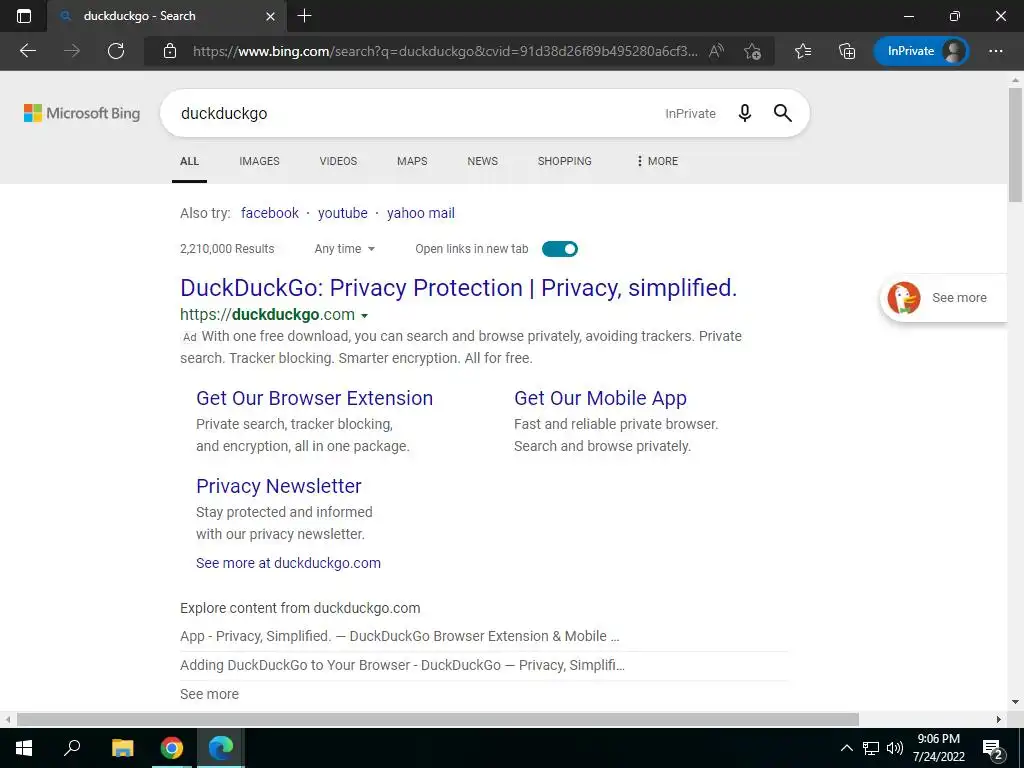
Task: Open the notification center icon
Action: (x=993, y=749)
